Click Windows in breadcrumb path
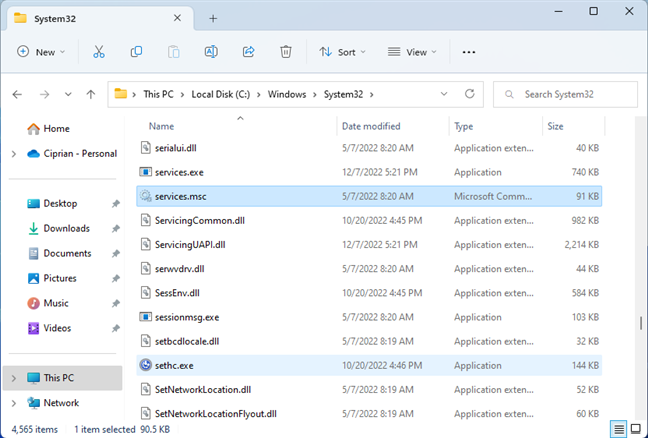Image resolution: width=648 pixels, height=438 pixels. tap(287, 95)
